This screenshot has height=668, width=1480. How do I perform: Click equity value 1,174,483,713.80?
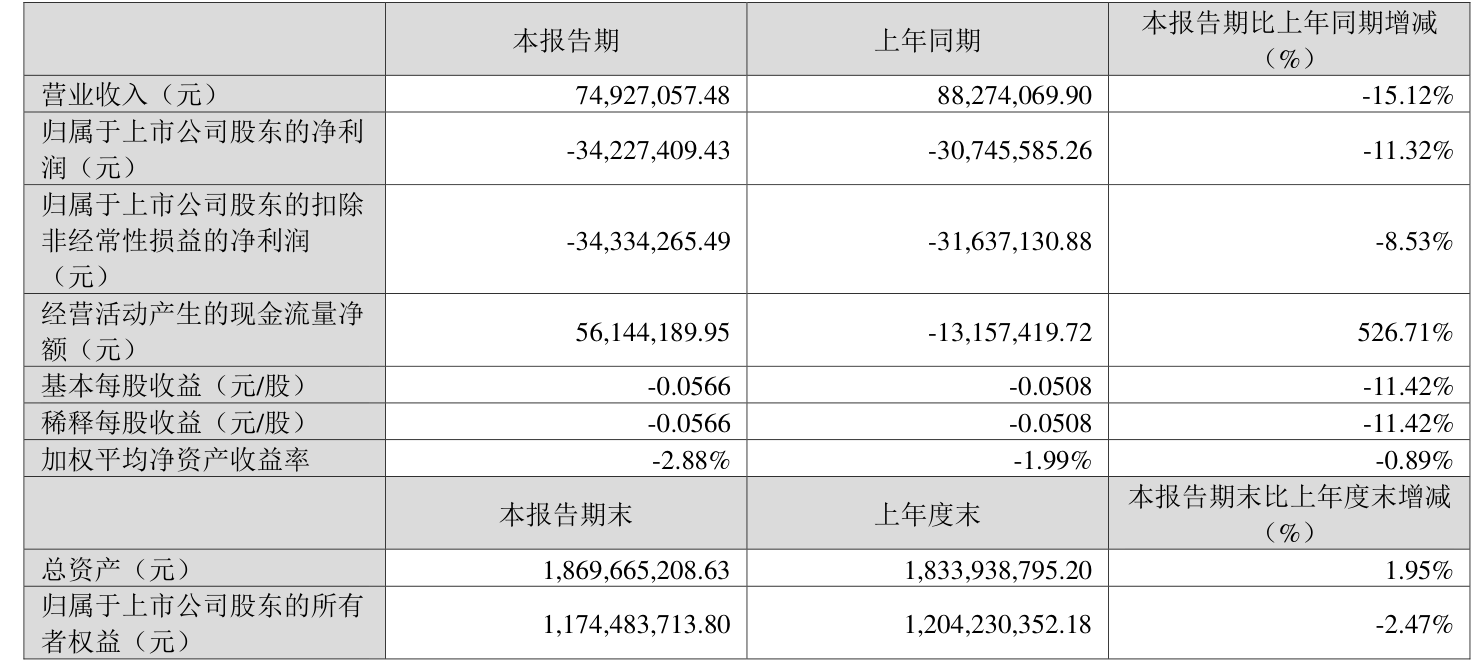tap(634, 625)
